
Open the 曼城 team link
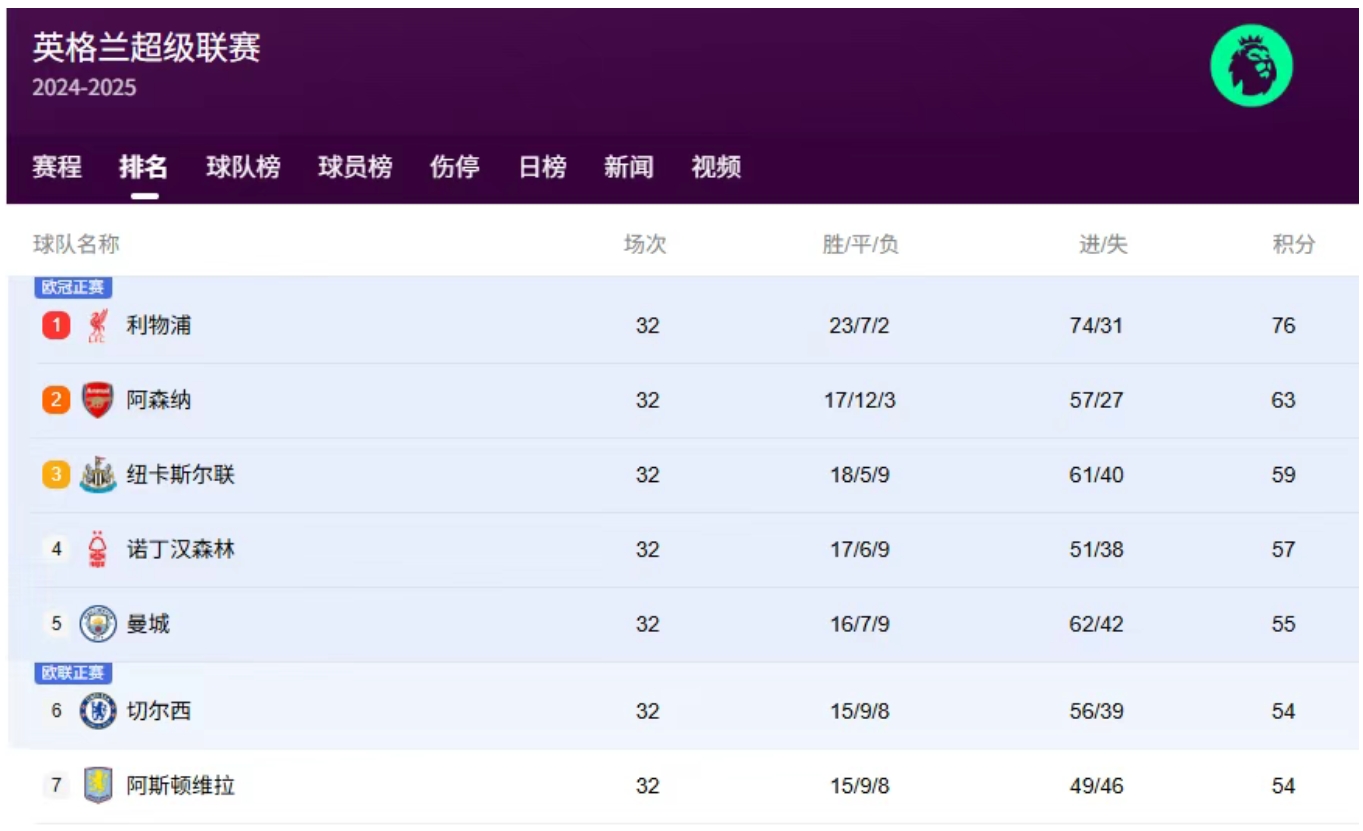point(148,624)
